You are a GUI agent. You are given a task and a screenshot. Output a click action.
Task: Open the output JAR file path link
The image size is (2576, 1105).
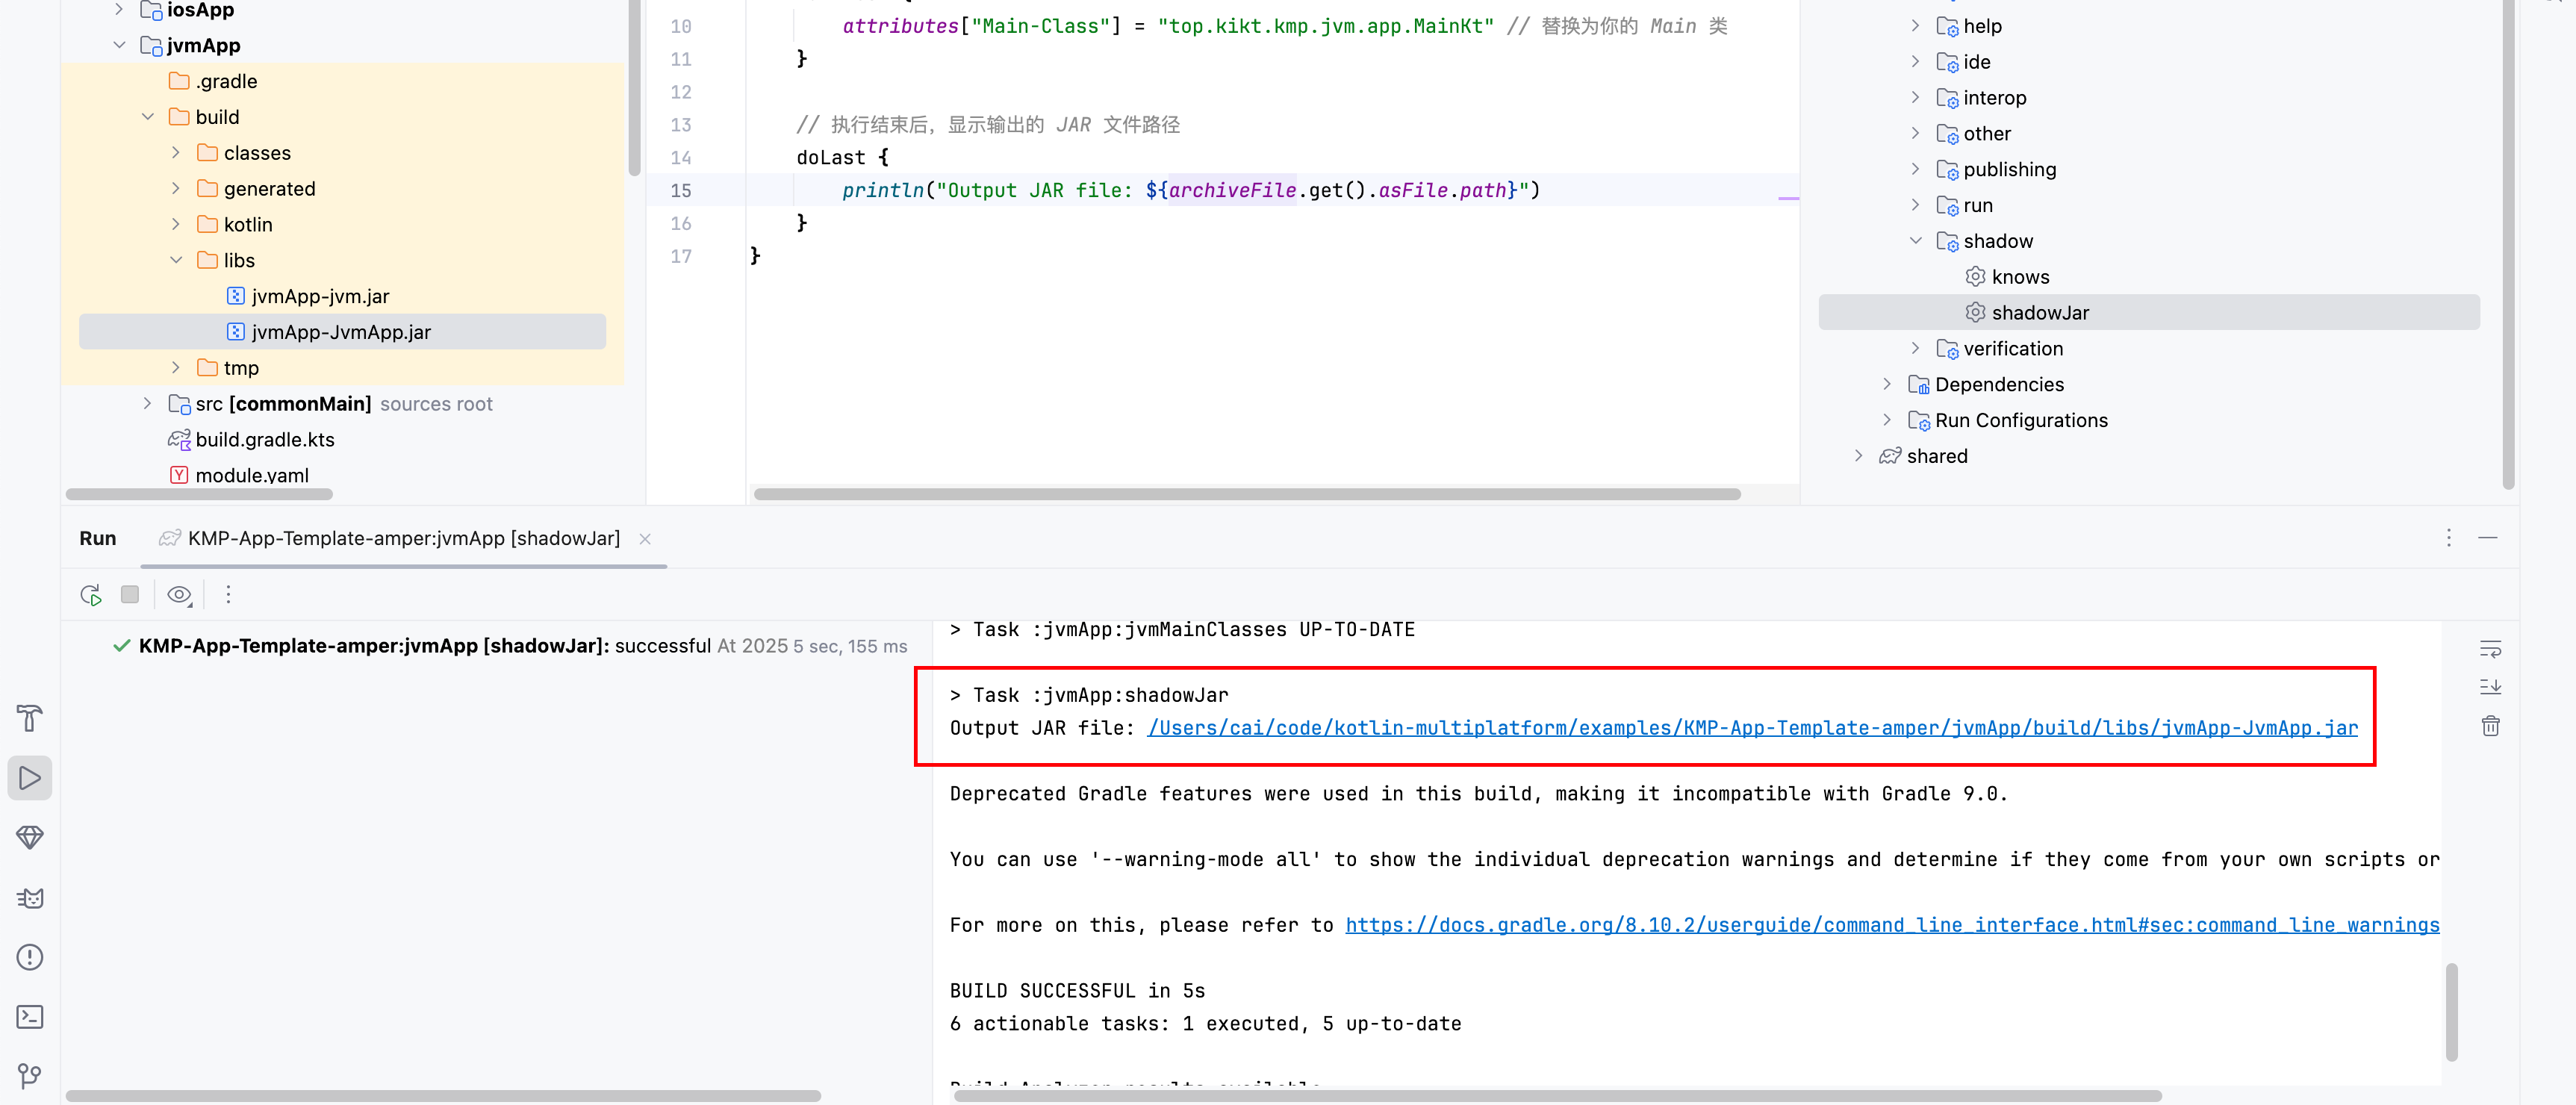[x=1752, y=728]
